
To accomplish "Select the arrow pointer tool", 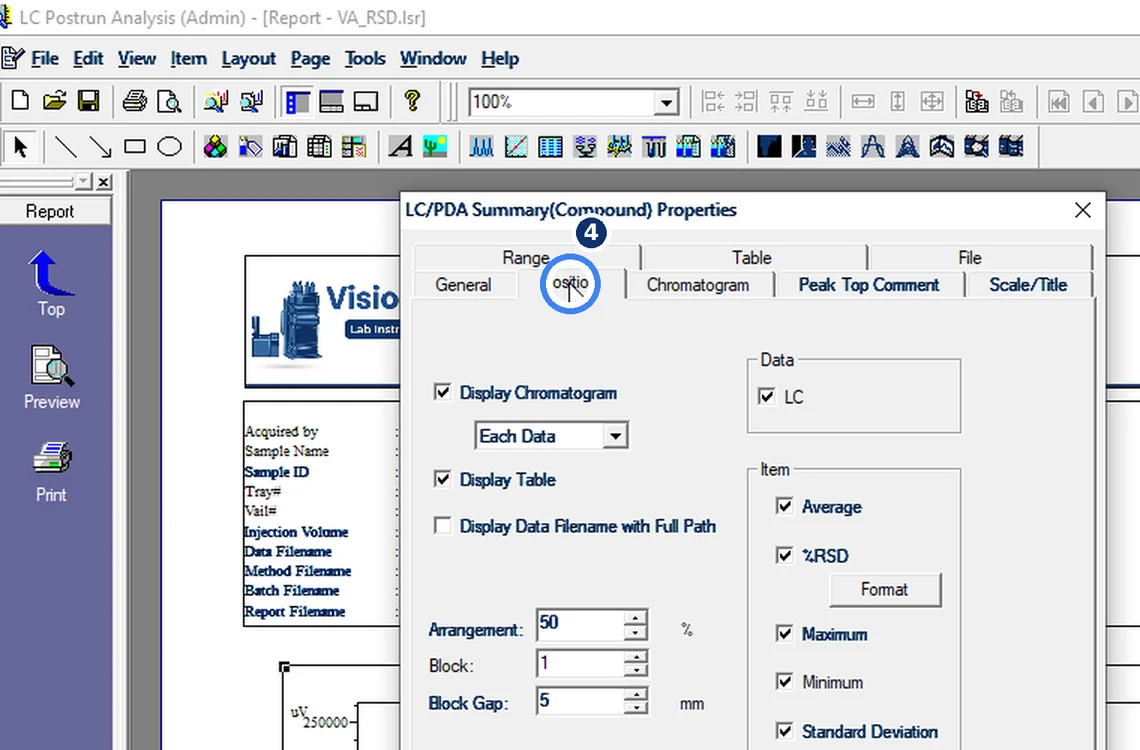I will pyautogui.click(x=20, y=147).
